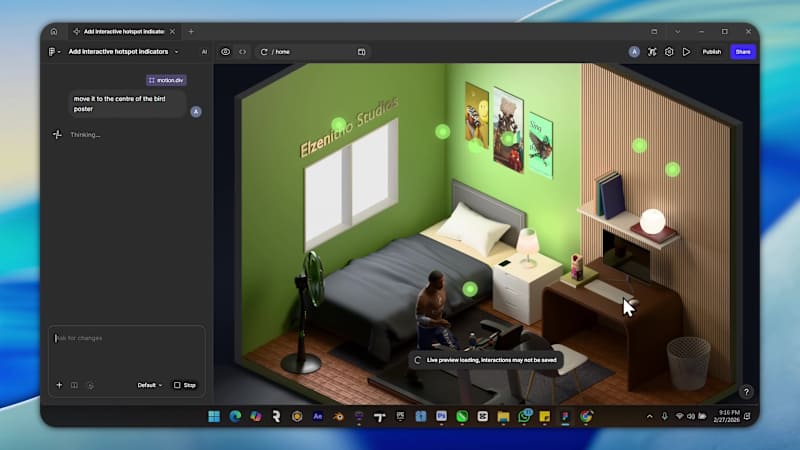The image size is (800, 450).
Task: Expand the chevron dropdown in the title bar
Action: (678, 32)
